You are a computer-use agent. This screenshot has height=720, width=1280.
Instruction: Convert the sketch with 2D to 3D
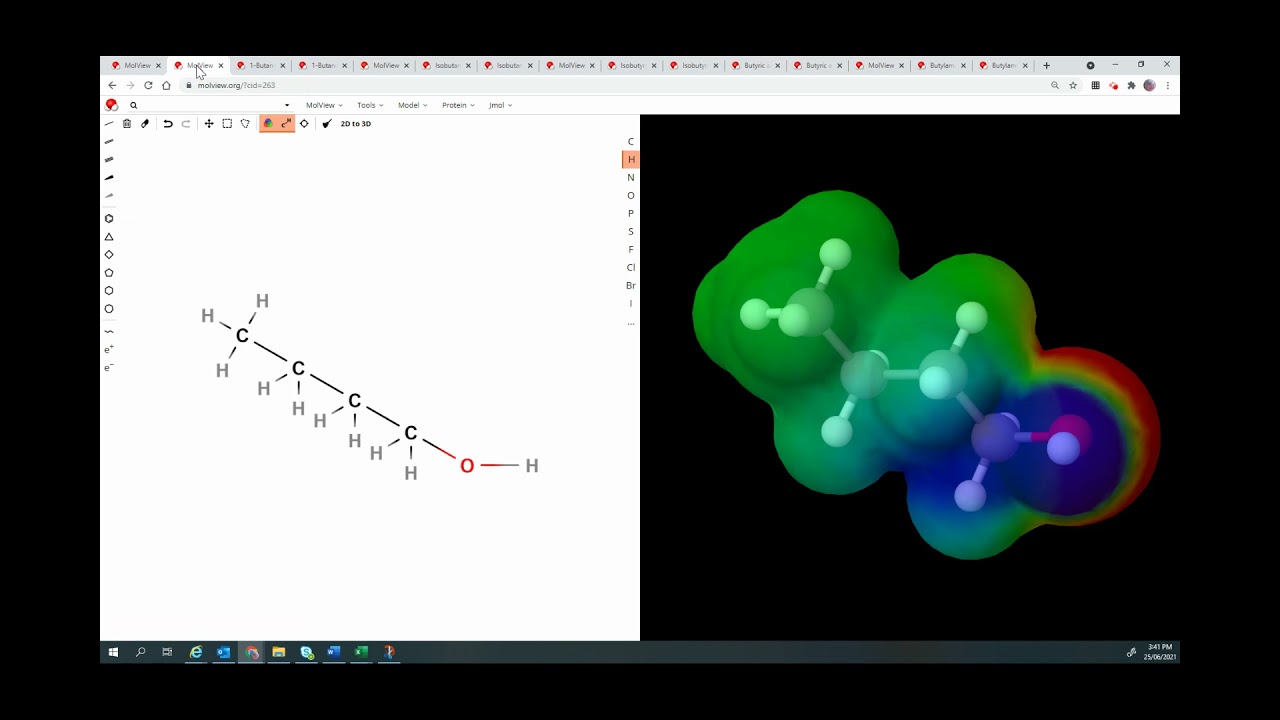[x=355, y=123]
